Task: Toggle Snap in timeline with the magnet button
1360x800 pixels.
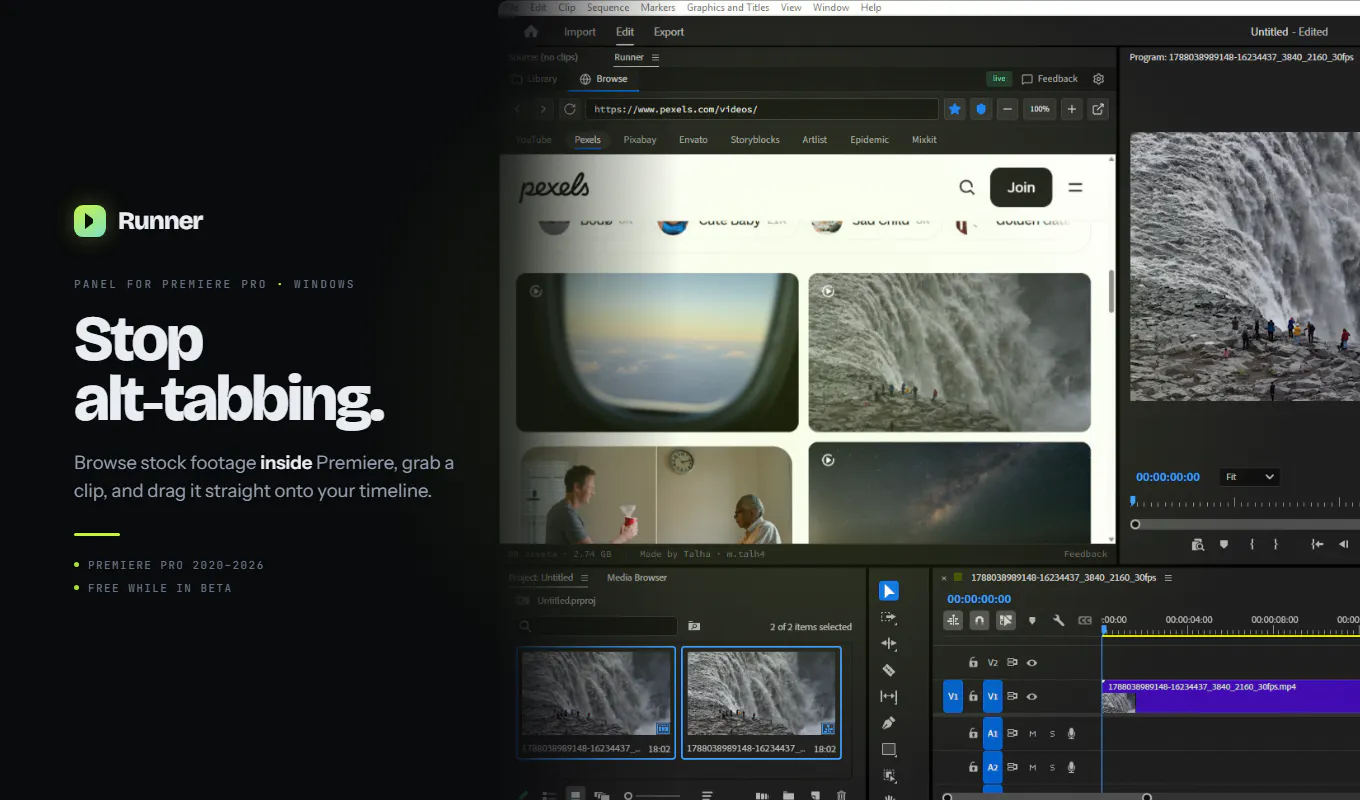Action: click(980, 621)
